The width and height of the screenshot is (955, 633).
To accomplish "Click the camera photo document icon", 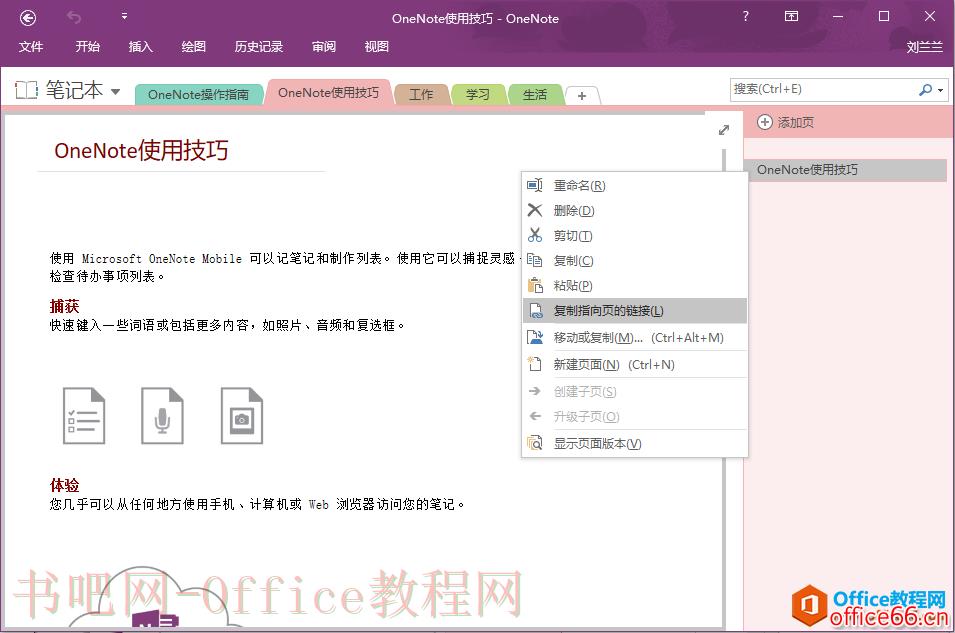I will point(242,416).
